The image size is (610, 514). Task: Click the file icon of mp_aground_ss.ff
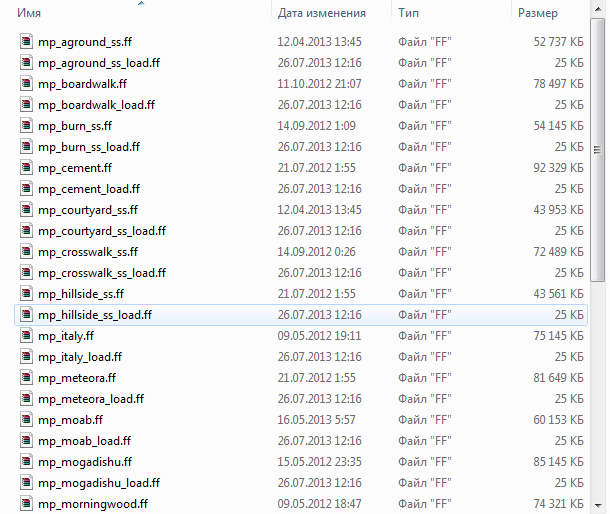(x=27, y=42)
